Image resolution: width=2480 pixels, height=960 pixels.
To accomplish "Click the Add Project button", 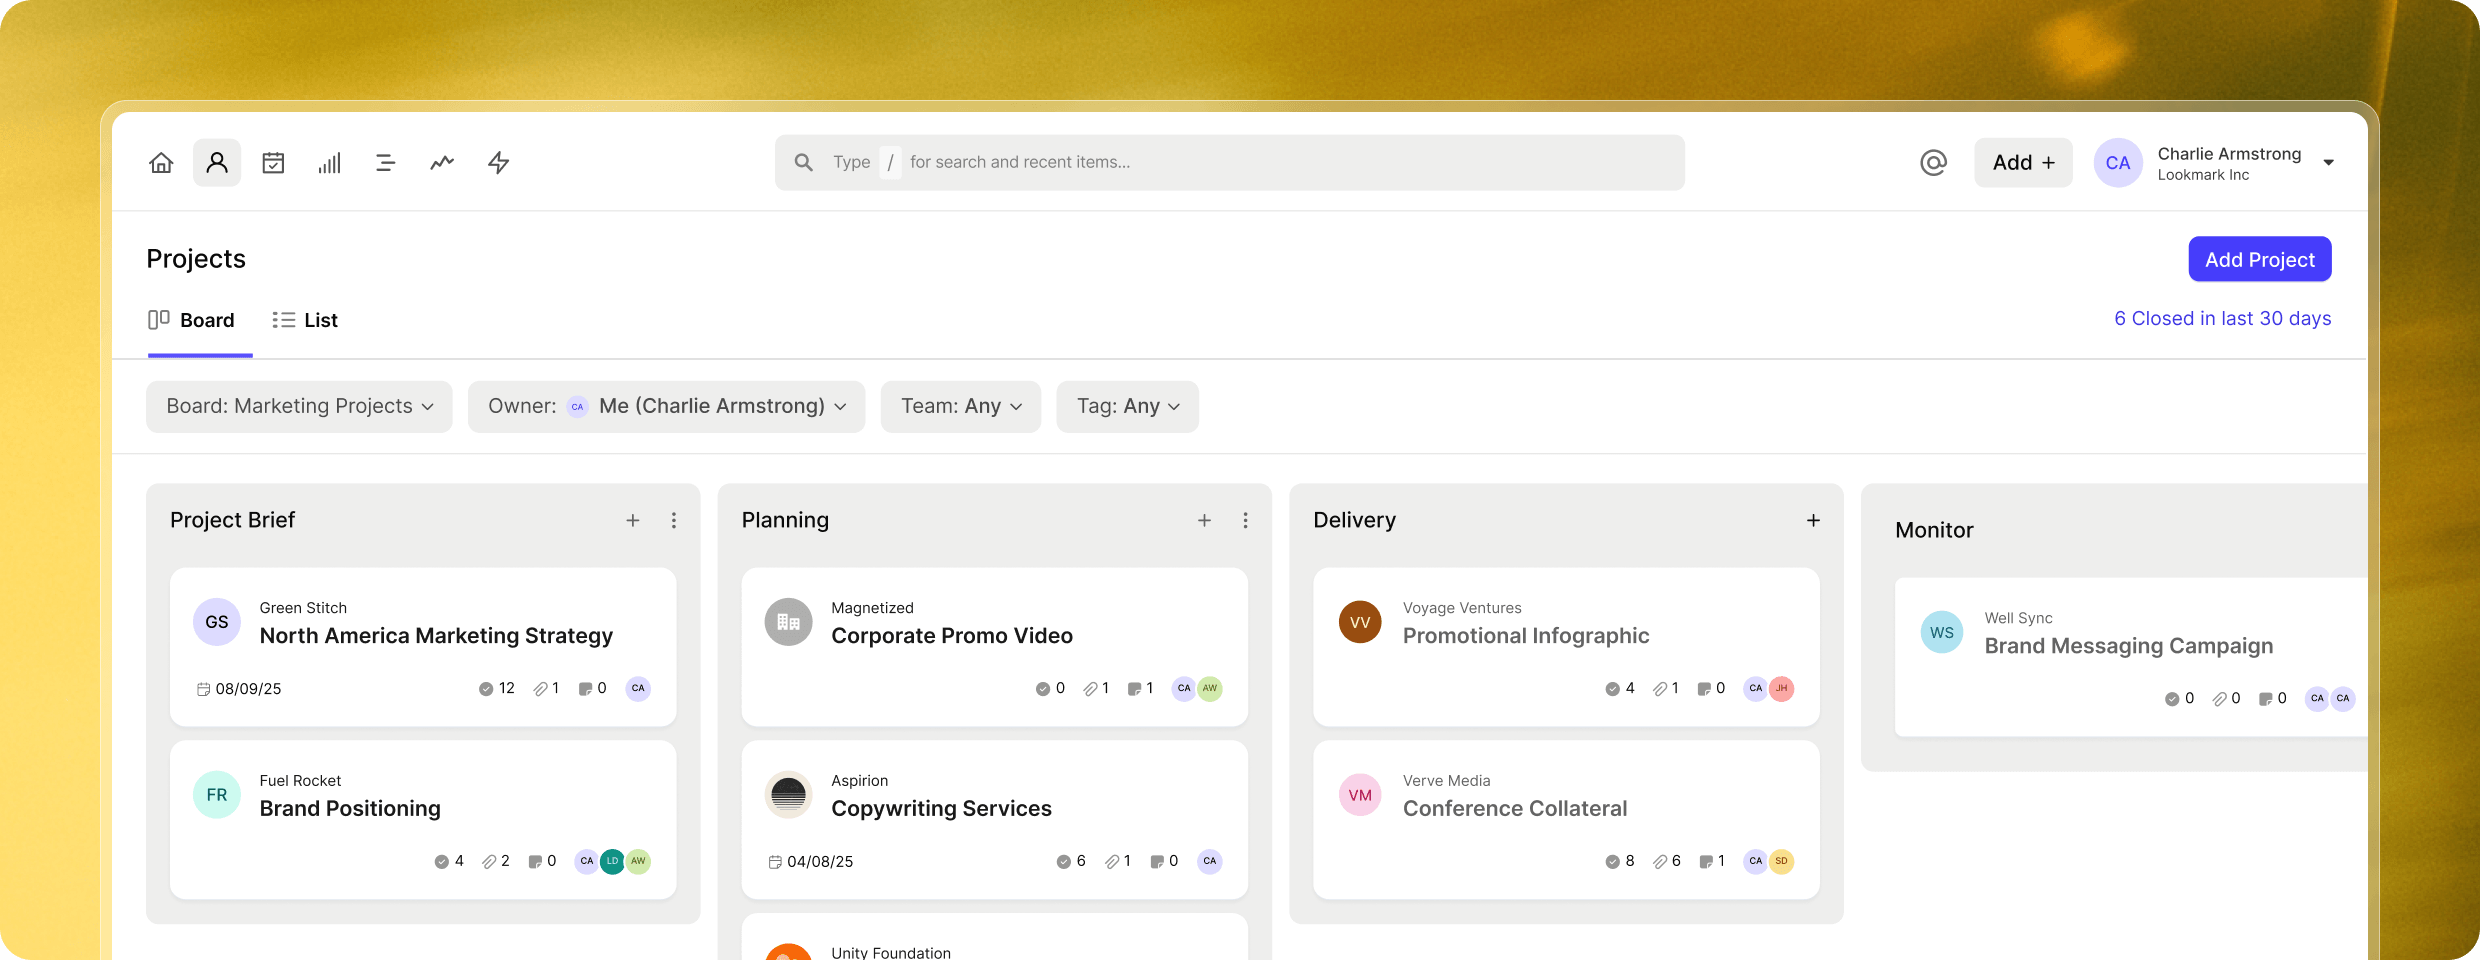I will [2259, 259].
